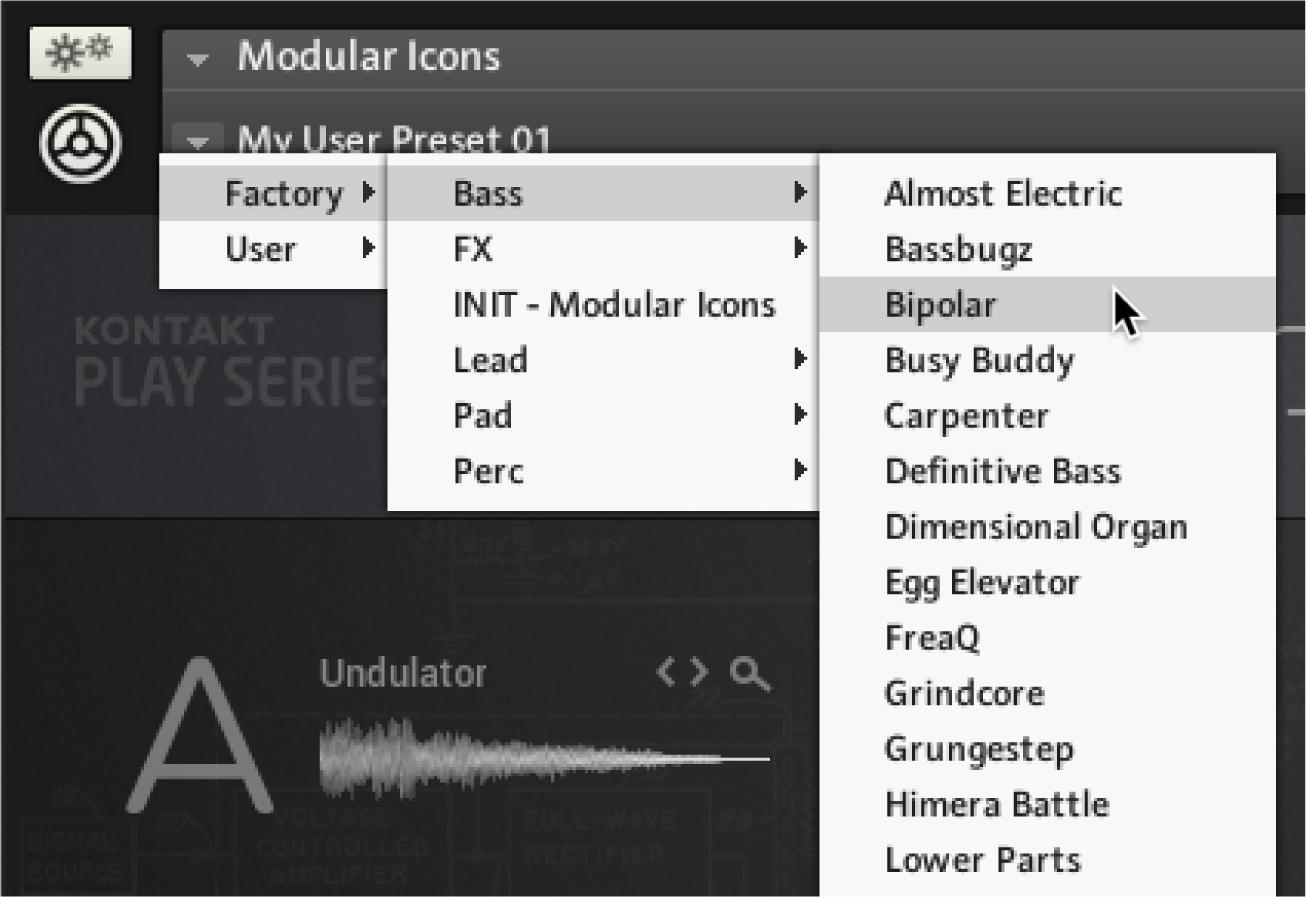Viewport: 1310px width, 897px height.
Task: Click the magnifier icon beside Undulator
Action: pyautogui.click(x=750, y=675)
